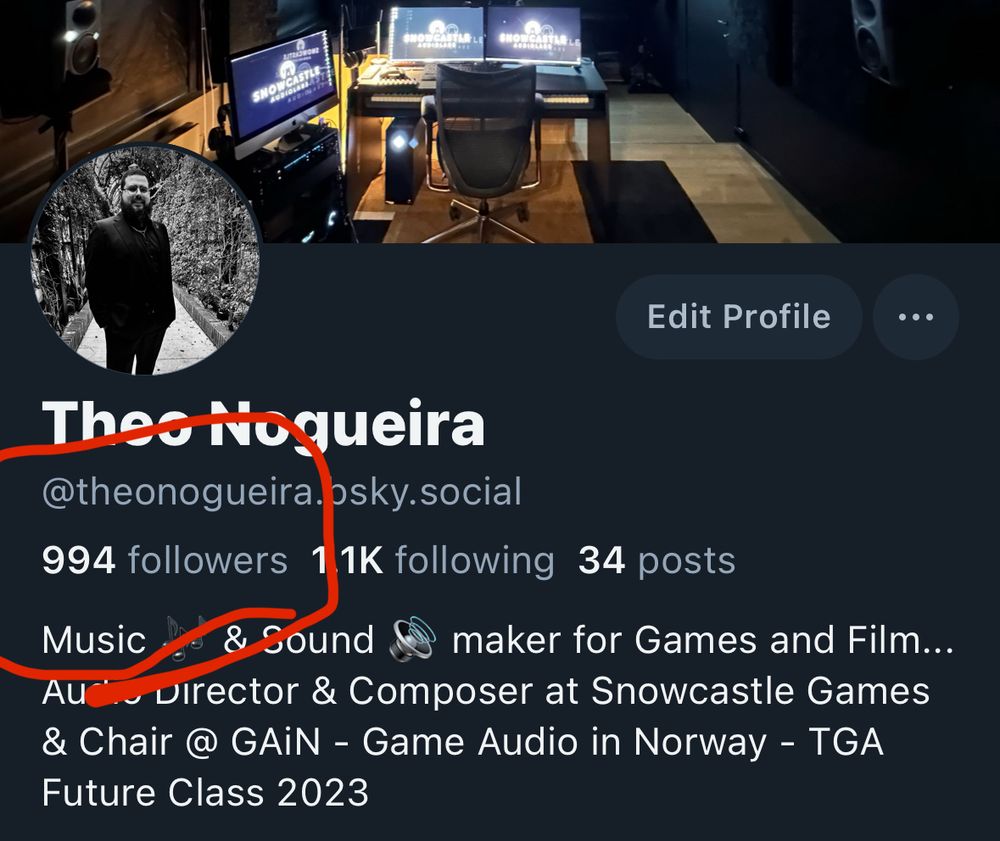Click the @theonogueira.bsky.social handle

281,492
